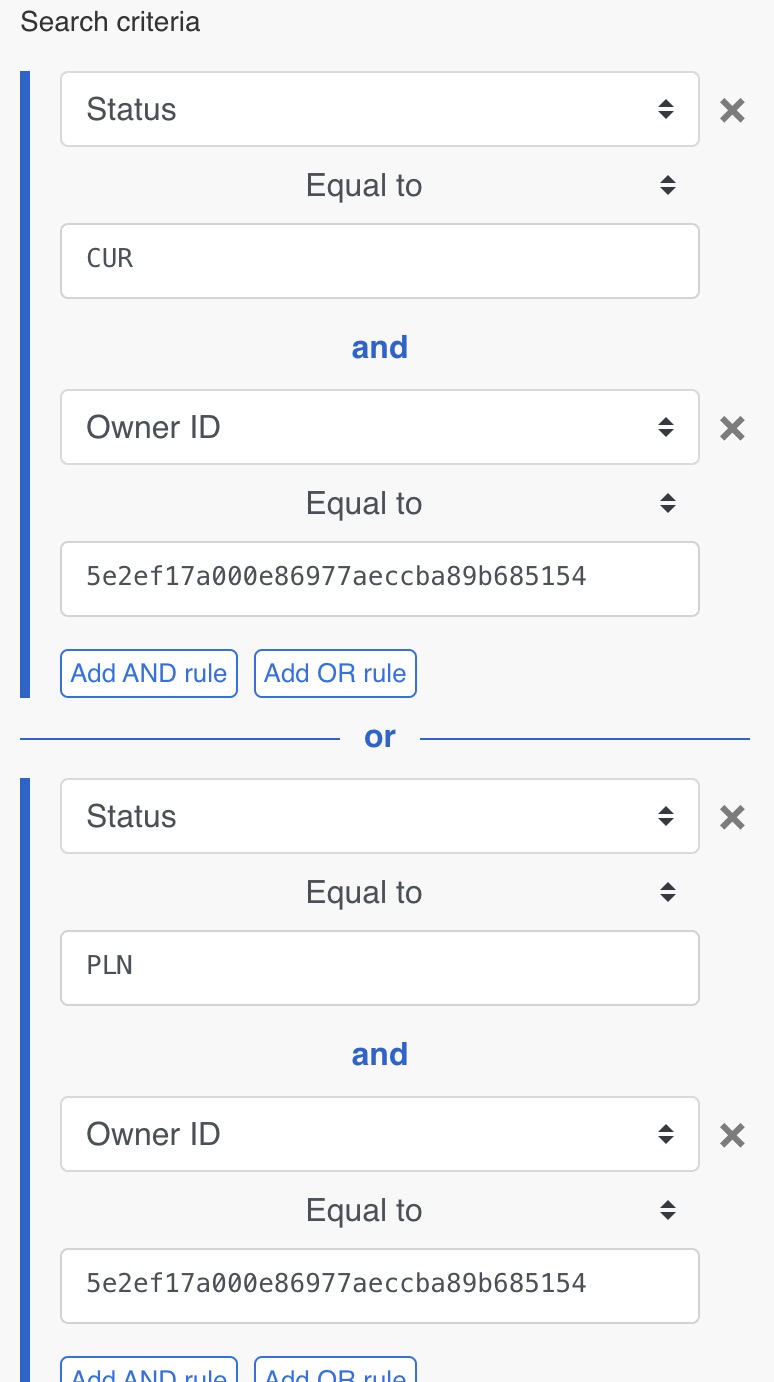Remove the Status rule with value PLN

[732, 817]
